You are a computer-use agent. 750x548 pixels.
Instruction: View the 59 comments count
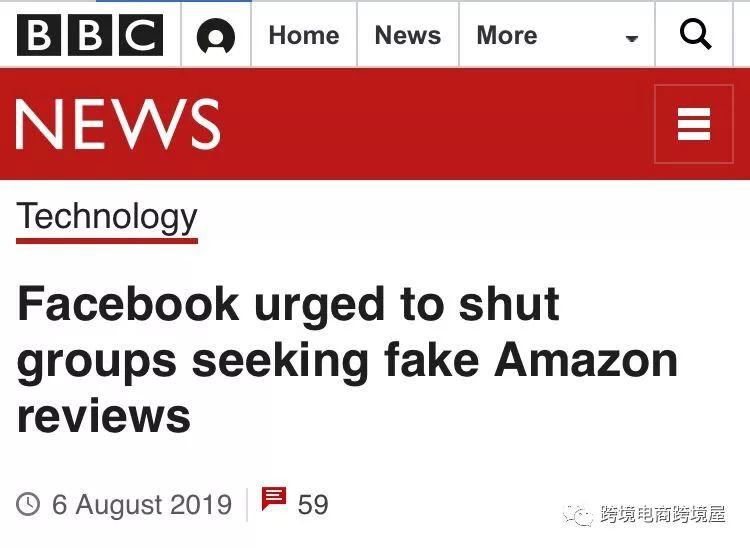[313, 504]
